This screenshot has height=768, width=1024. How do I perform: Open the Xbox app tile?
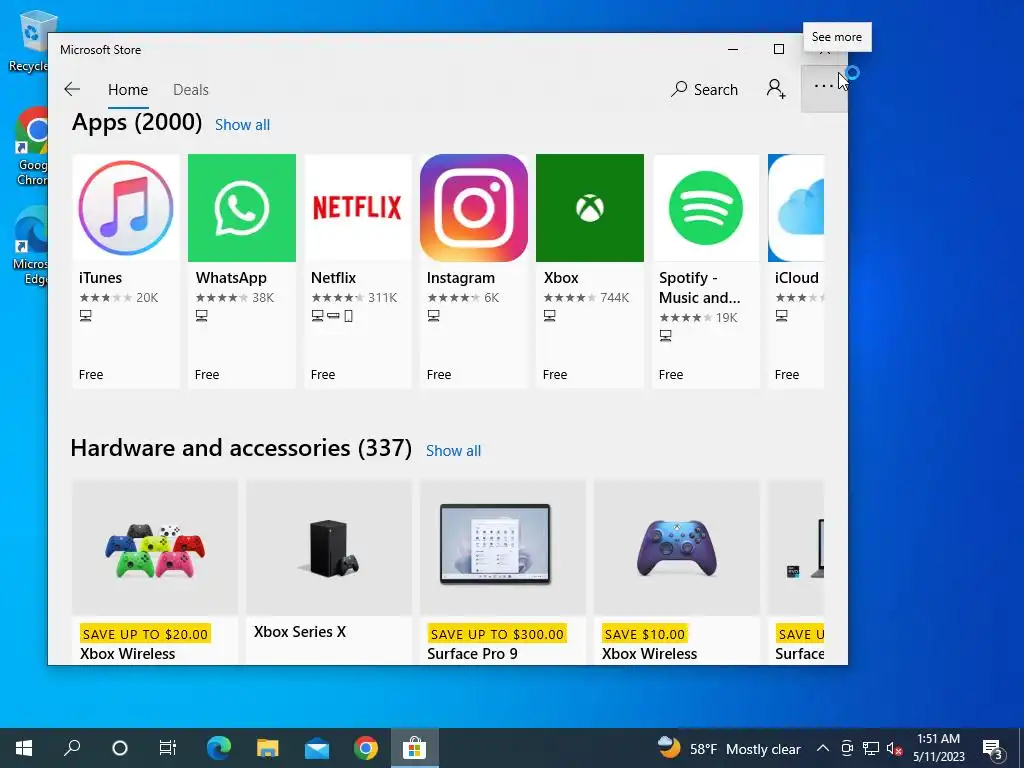tap(590, 271)
